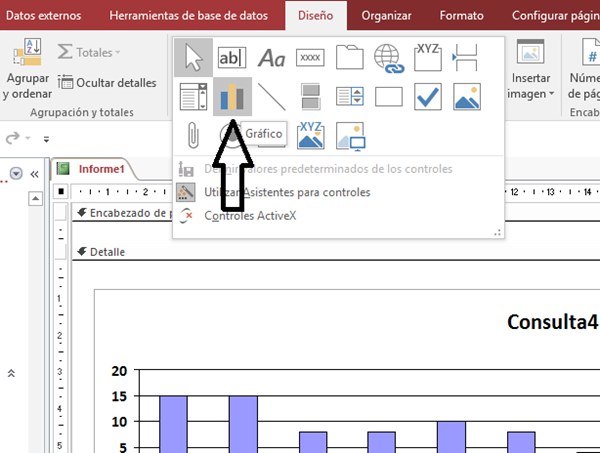Select the Check Box control

tap(428, 96)
